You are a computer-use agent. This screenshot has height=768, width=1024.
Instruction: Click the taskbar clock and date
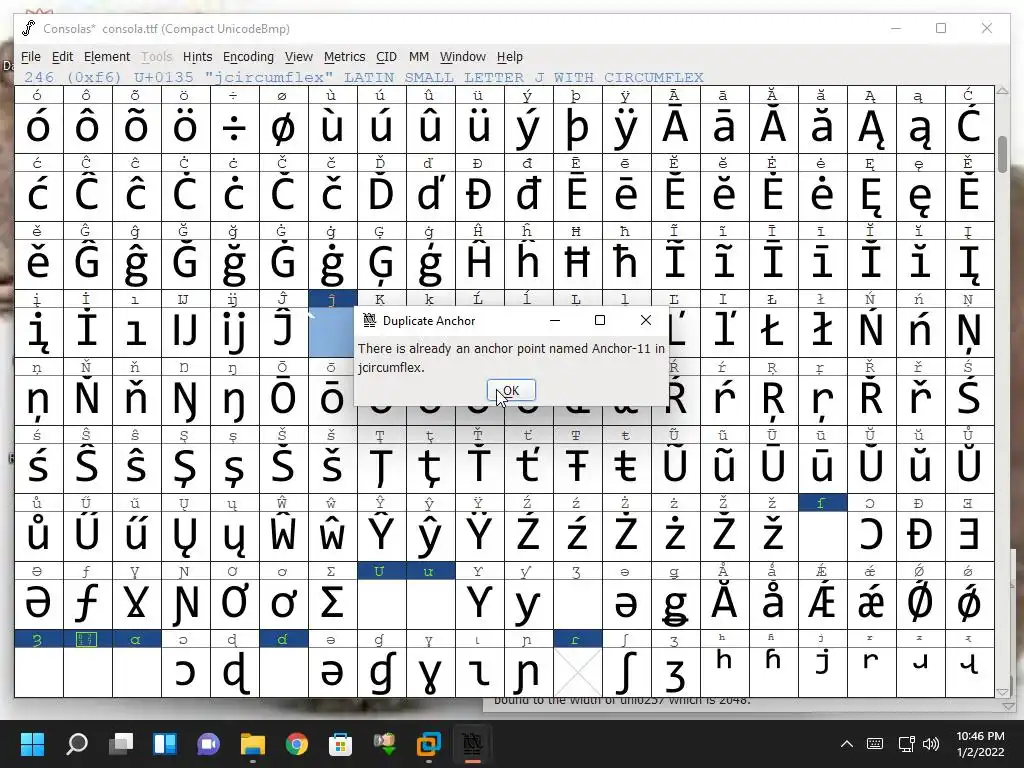click(980, 743)
